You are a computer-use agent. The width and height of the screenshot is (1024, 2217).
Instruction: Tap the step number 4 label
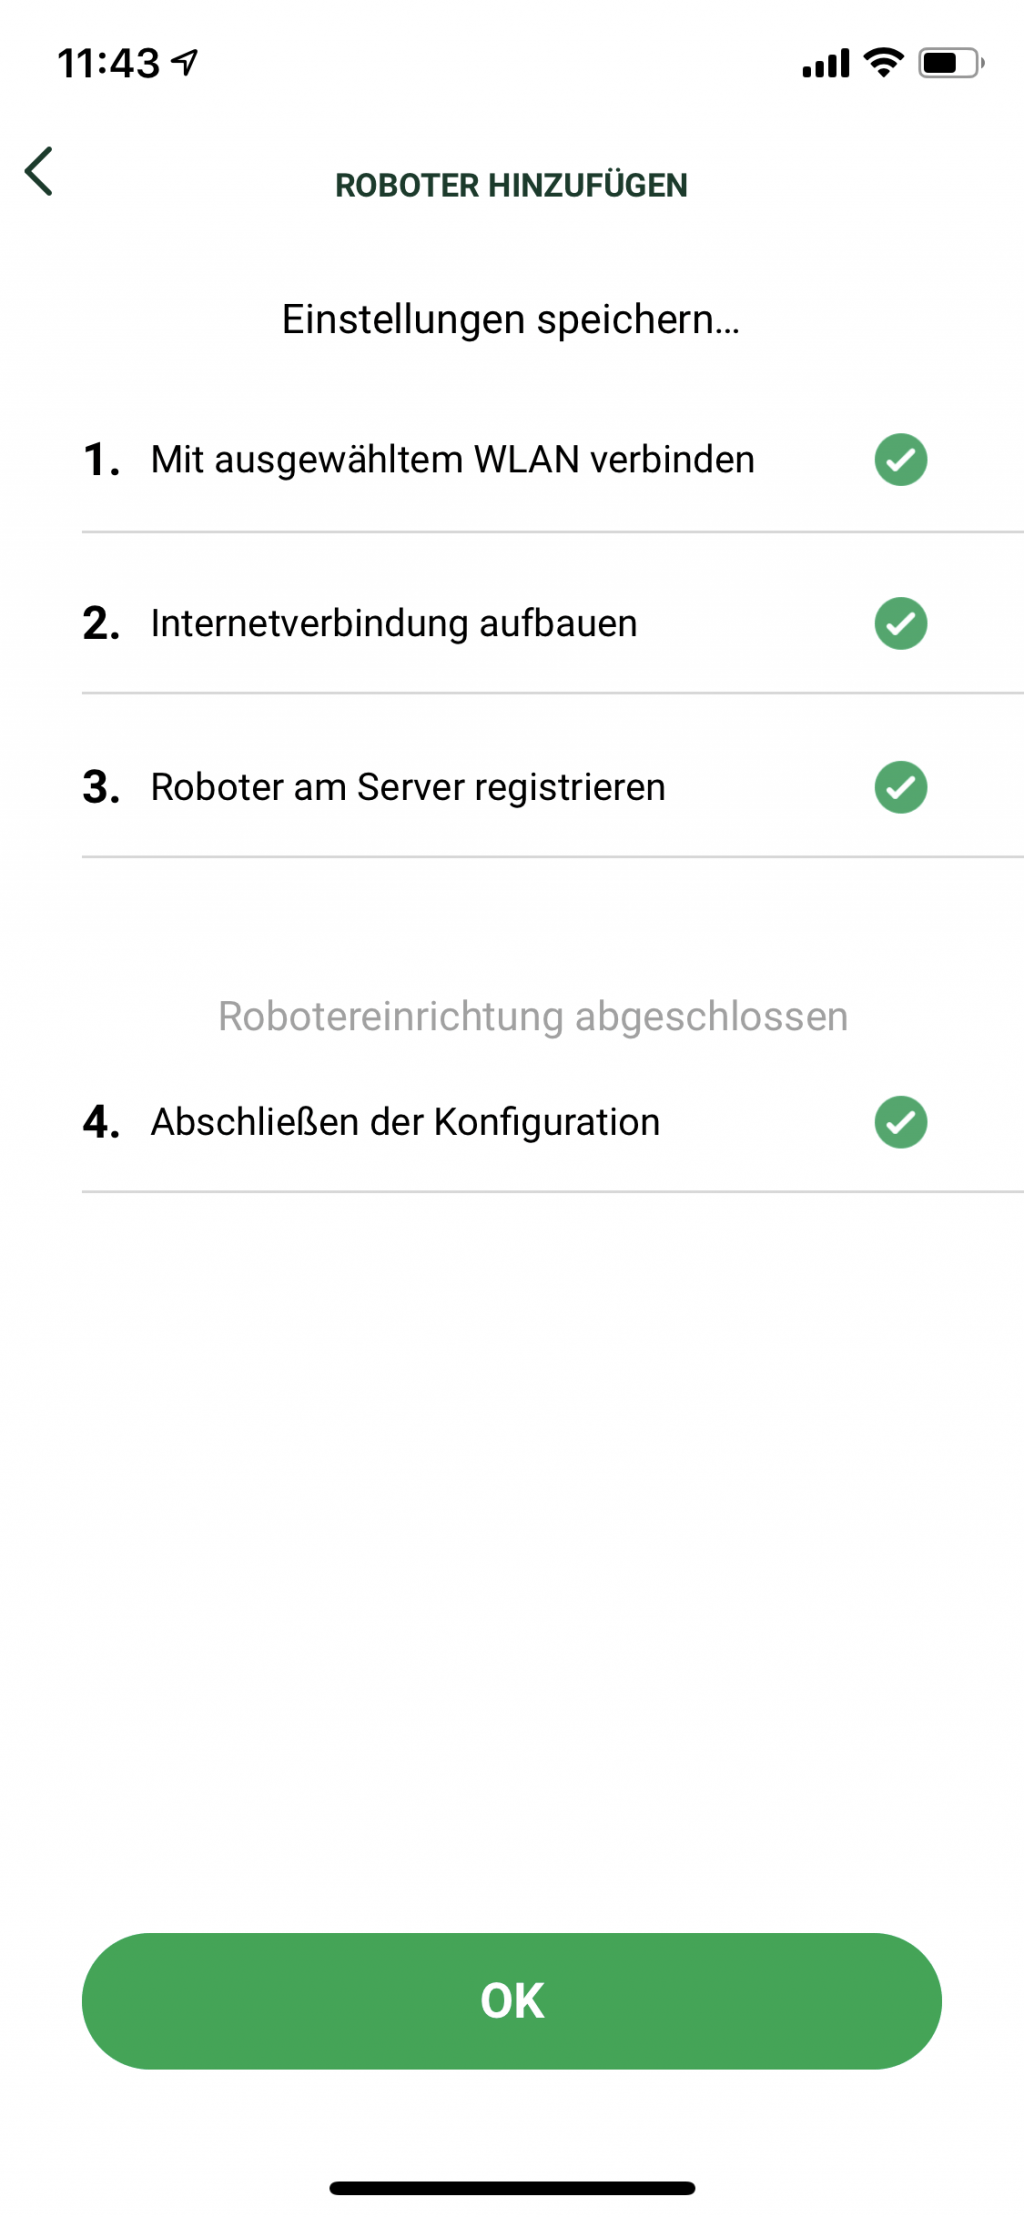100,1122
